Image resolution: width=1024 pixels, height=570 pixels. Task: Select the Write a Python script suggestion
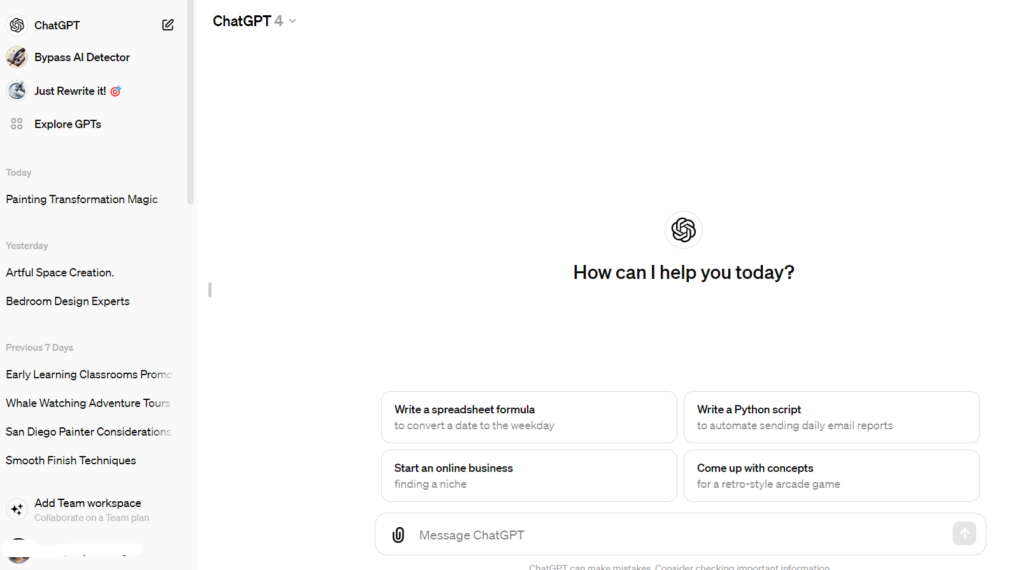[x=831, y=417]
